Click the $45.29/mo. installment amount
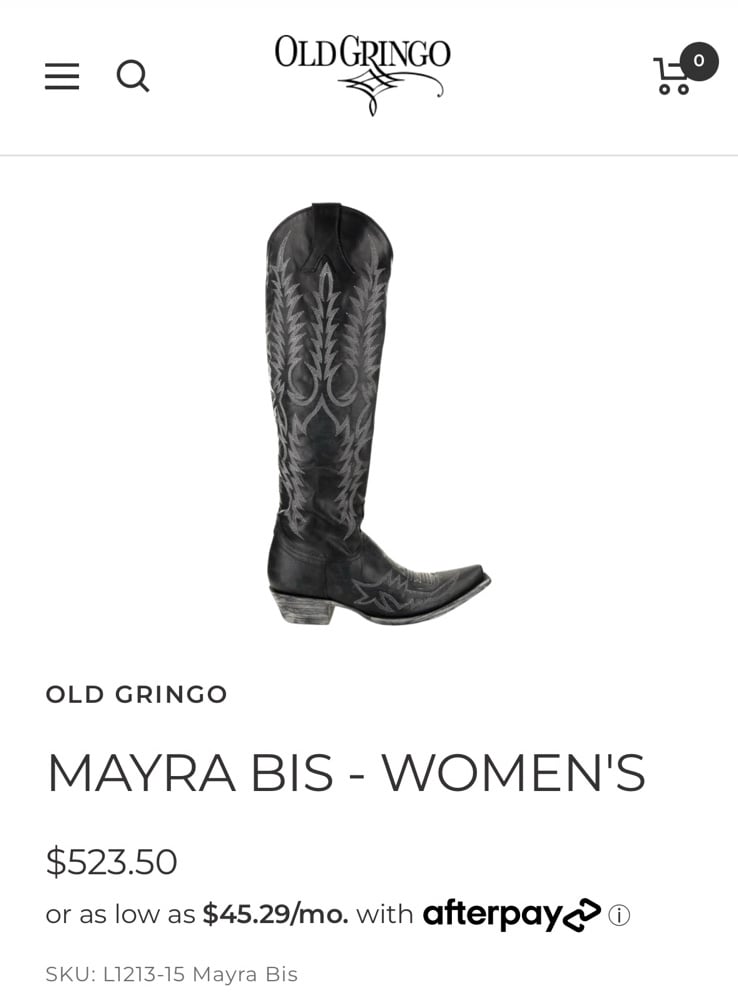Screen dimensions: 738x998 pyautogui.click(x=275, y=915)
